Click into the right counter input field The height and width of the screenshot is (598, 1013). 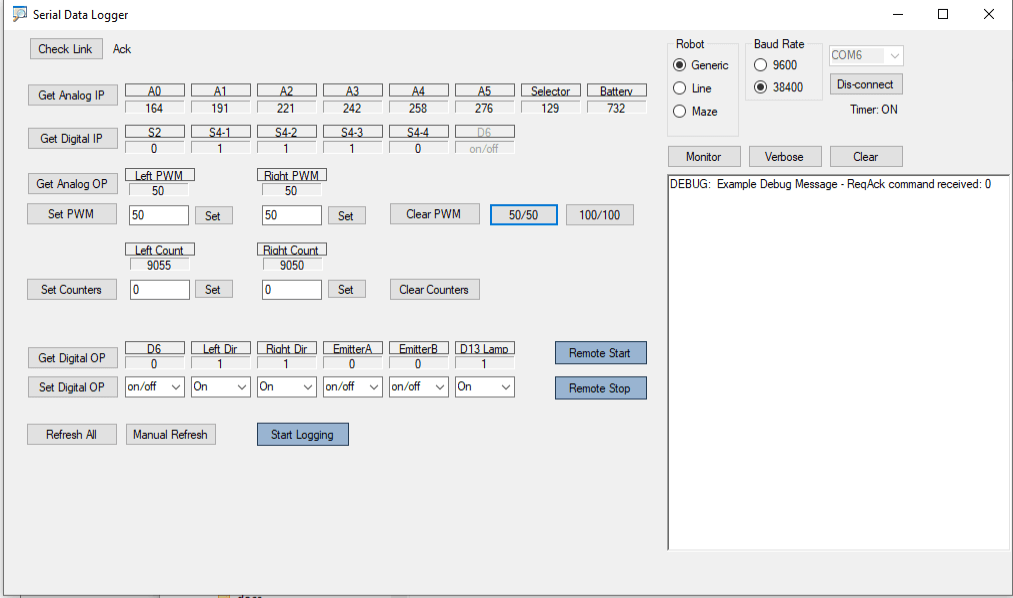tap(291, 290)
